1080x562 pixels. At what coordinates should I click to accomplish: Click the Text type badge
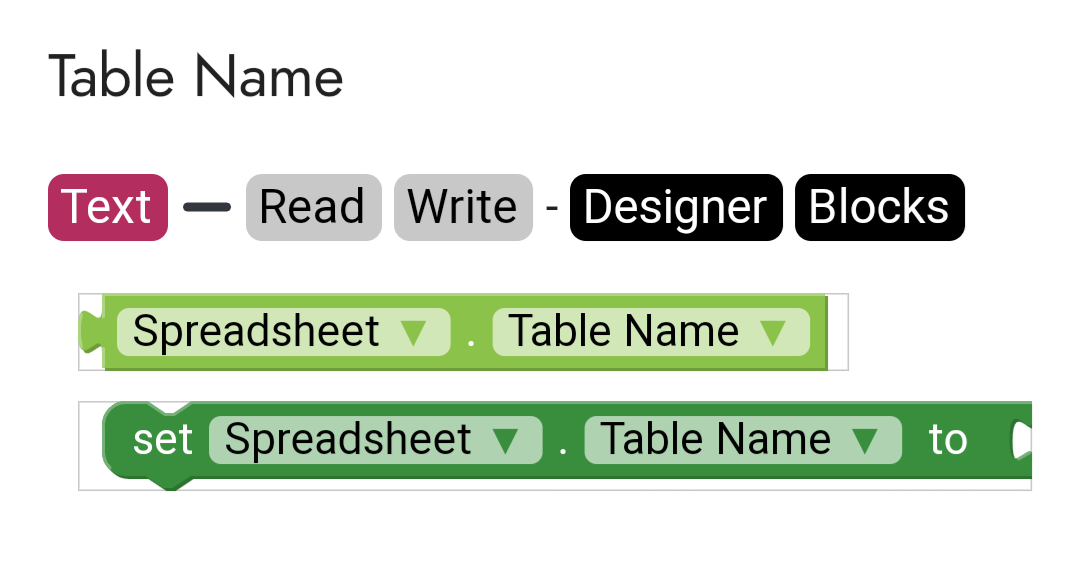[x=107, y=207]
